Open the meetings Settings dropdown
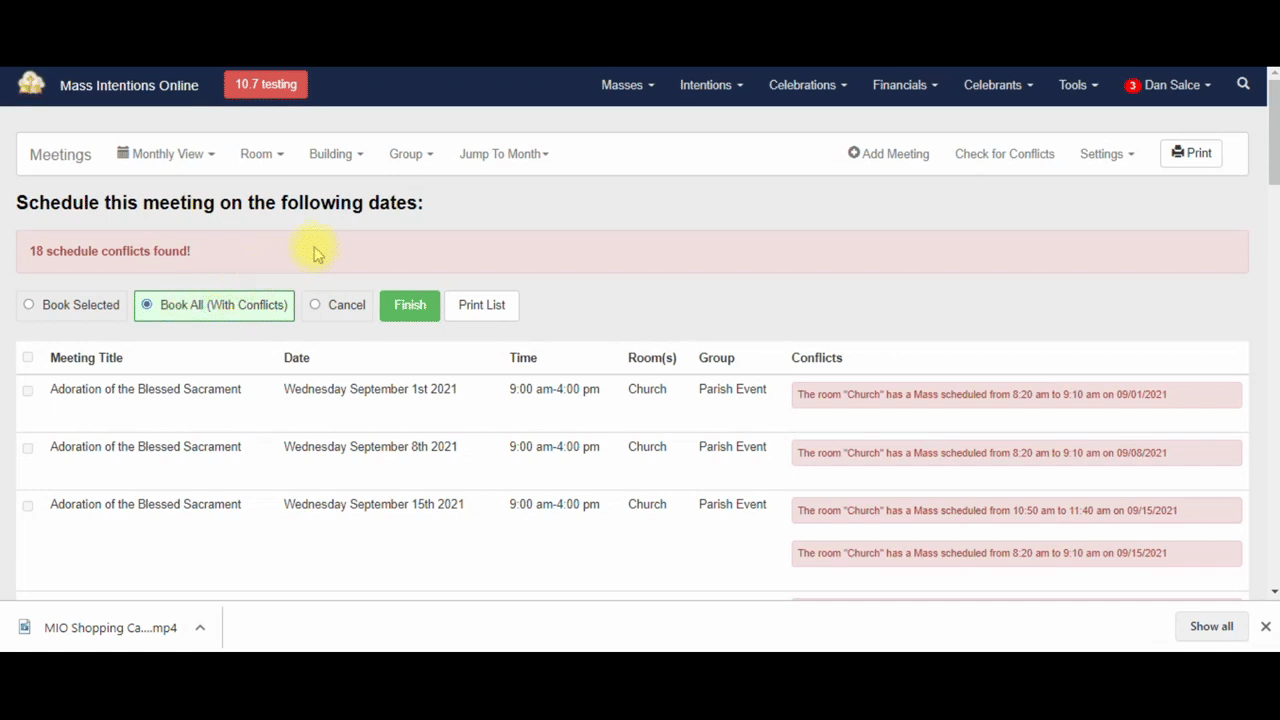This screenshot has width=1280, height=720. pos(1107,154)
